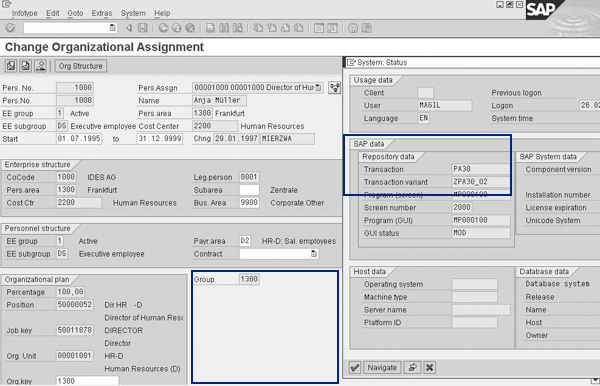Click the Screen number value 2000
Image resolution: width=600 pixels, height=386 pixels.
pyautogui.click(x=462, y=207)
